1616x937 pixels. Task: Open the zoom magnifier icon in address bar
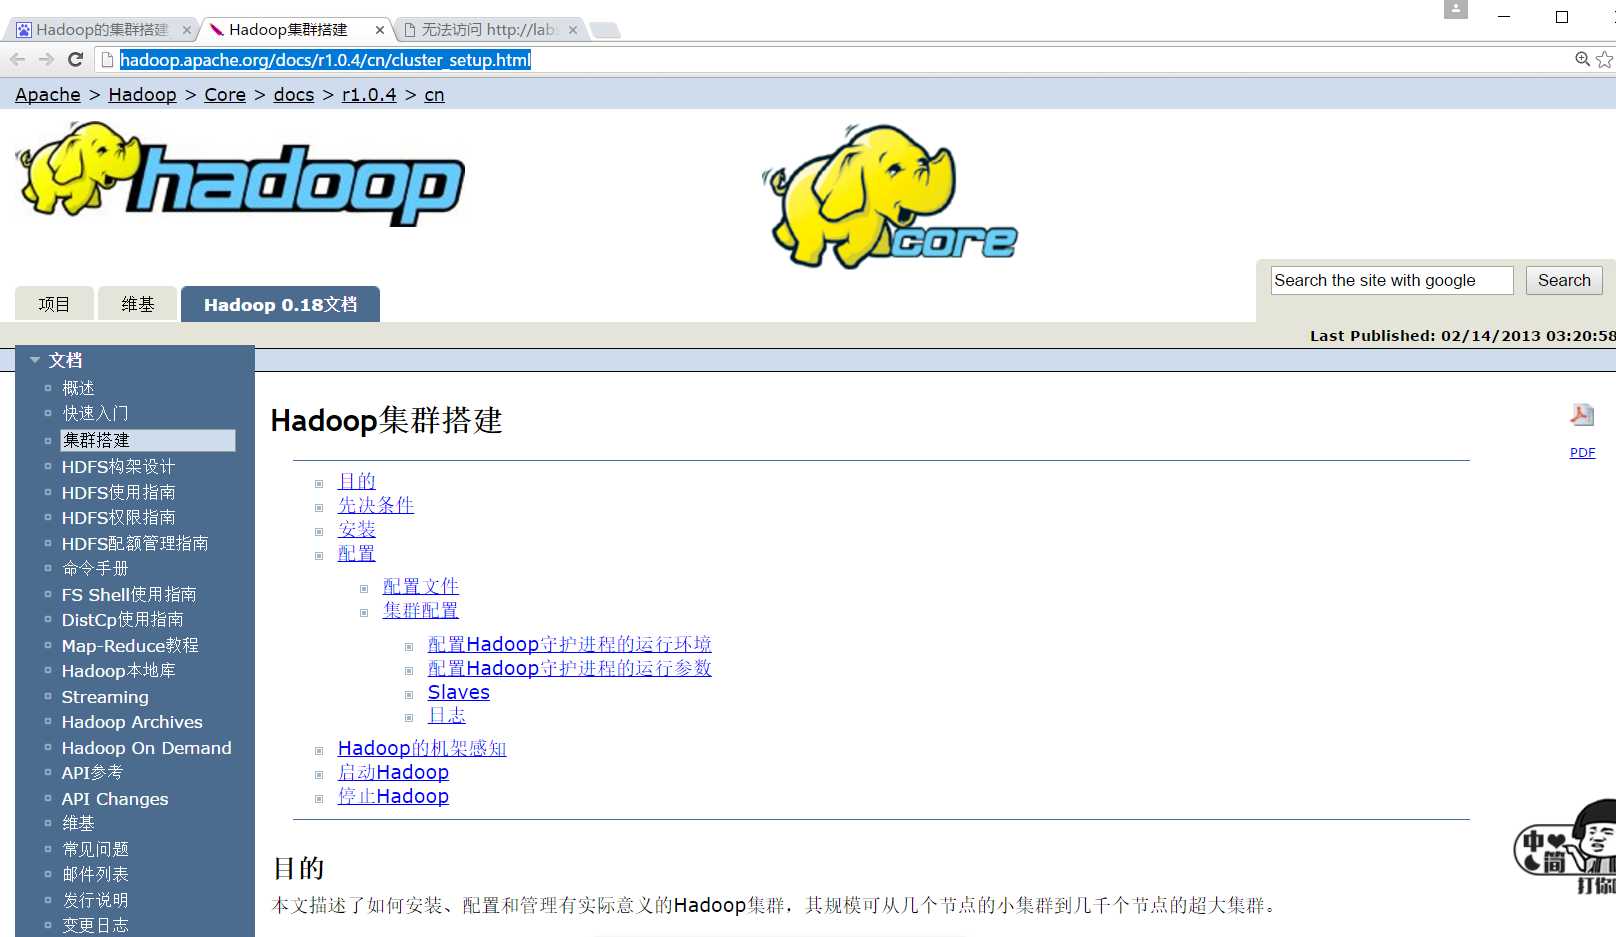pos(1582,60)
